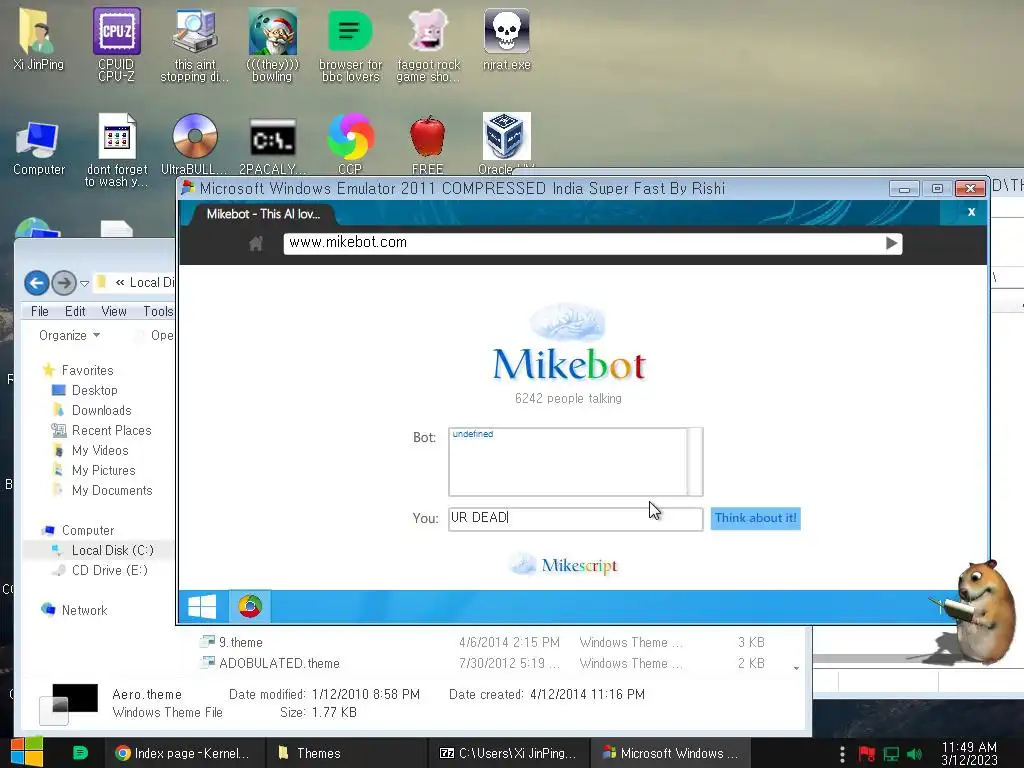This screenshot has height=768, width=1024.
Task: Show hidden tray icons via dots
Action: [842, 754]
